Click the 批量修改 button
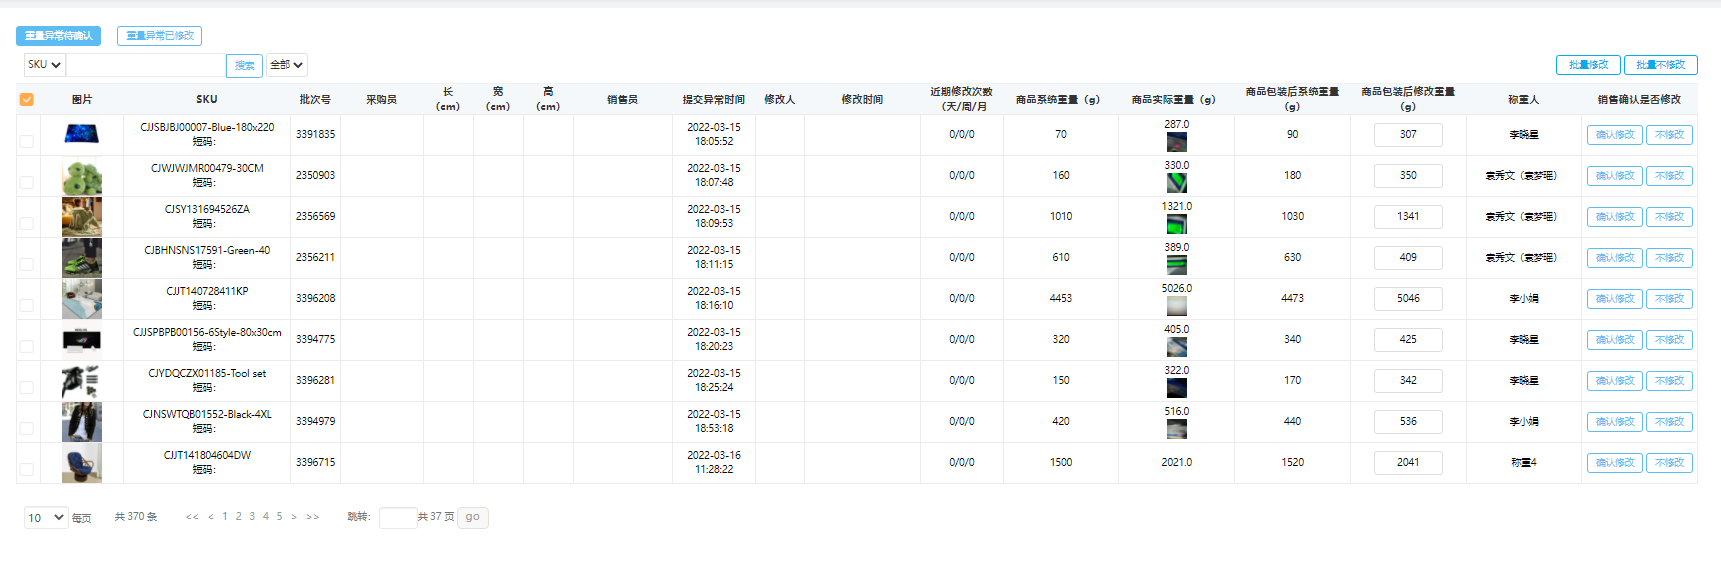 click(1587, 65)
